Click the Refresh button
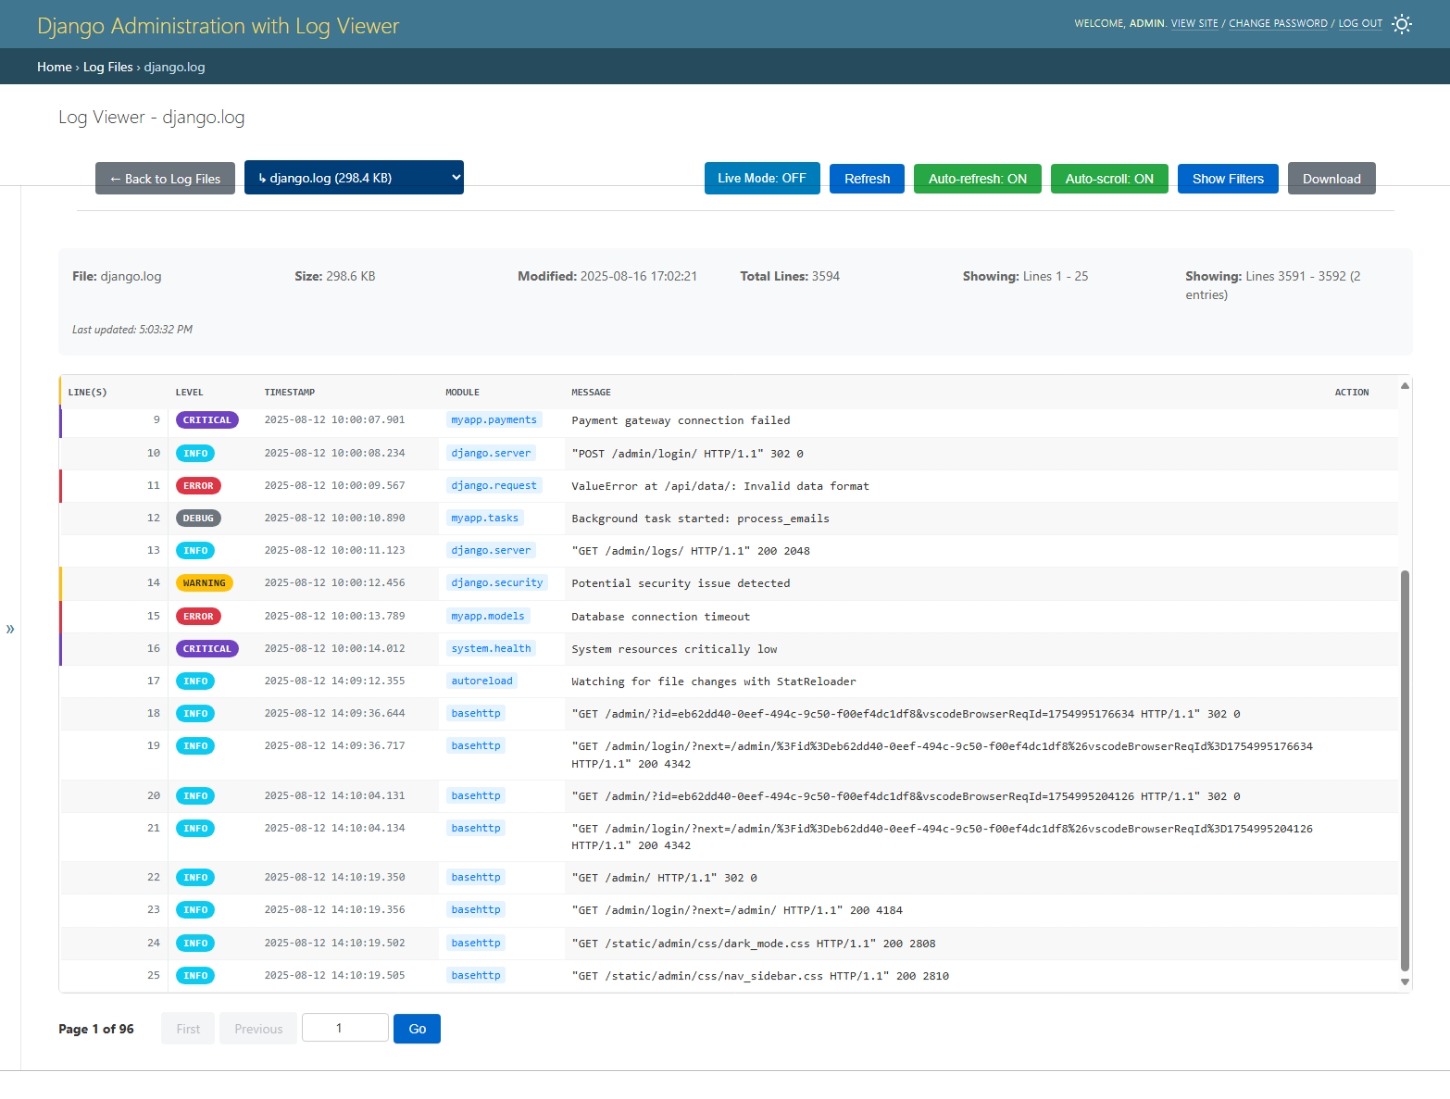This screenshot has height=1099, width=1450. point(867,179)
